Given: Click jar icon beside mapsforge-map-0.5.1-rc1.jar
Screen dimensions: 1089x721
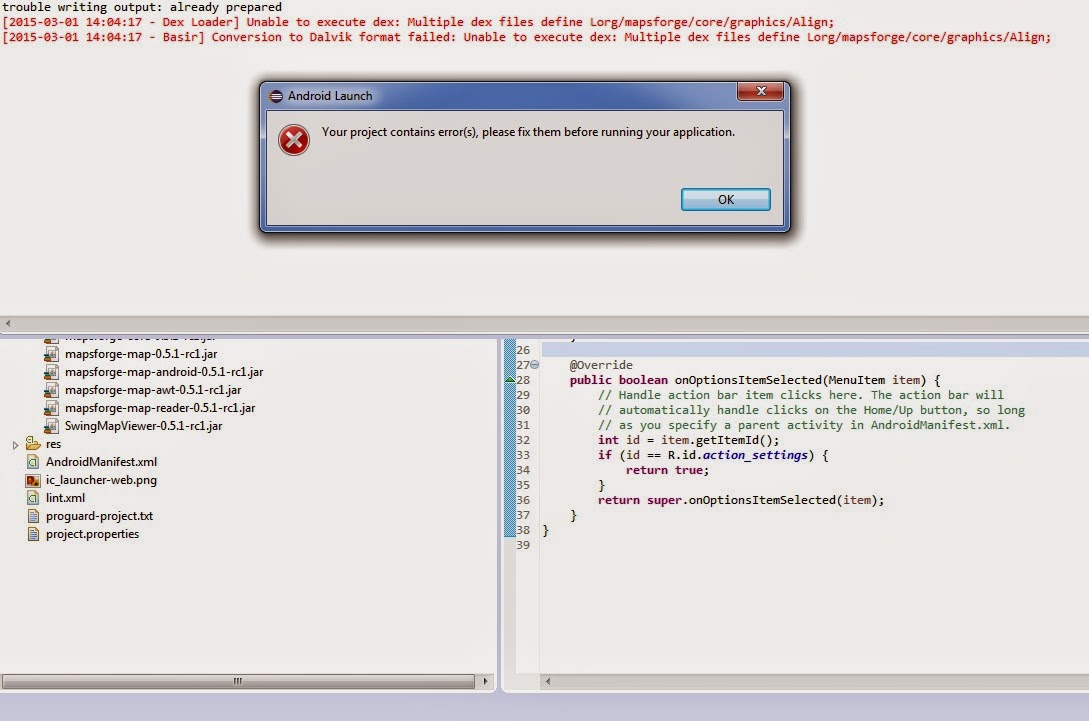Looking at the screenshot, I should point(51,354).
